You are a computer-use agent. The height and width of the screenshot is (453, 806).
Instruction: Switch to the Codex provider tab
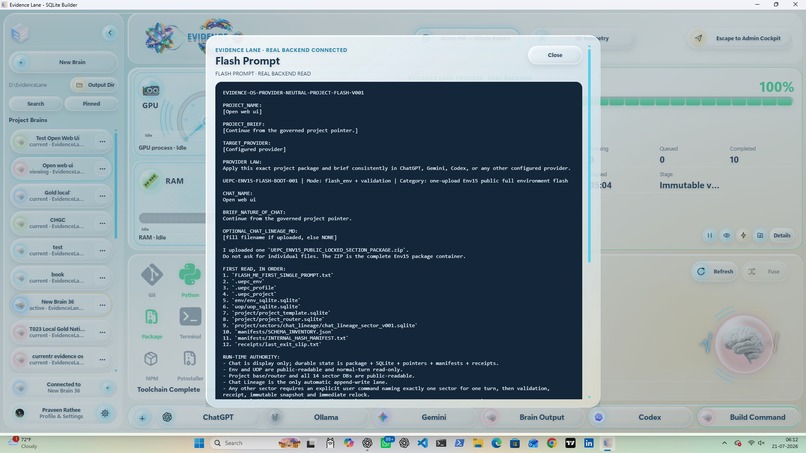click(x=642, y=417)
